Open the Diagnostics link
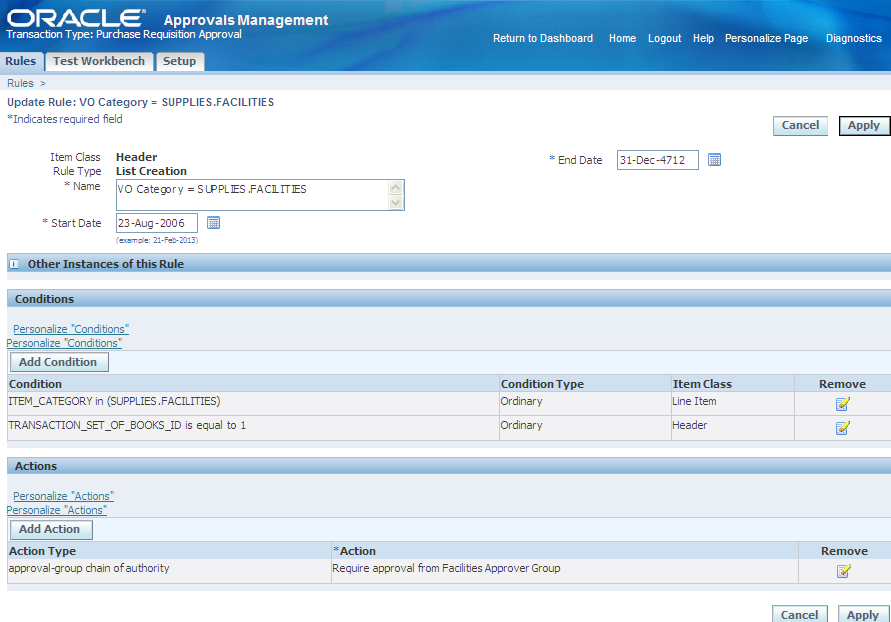Image resolution: width=891 pixels, height=622 pixels. [x=853, y=39]
